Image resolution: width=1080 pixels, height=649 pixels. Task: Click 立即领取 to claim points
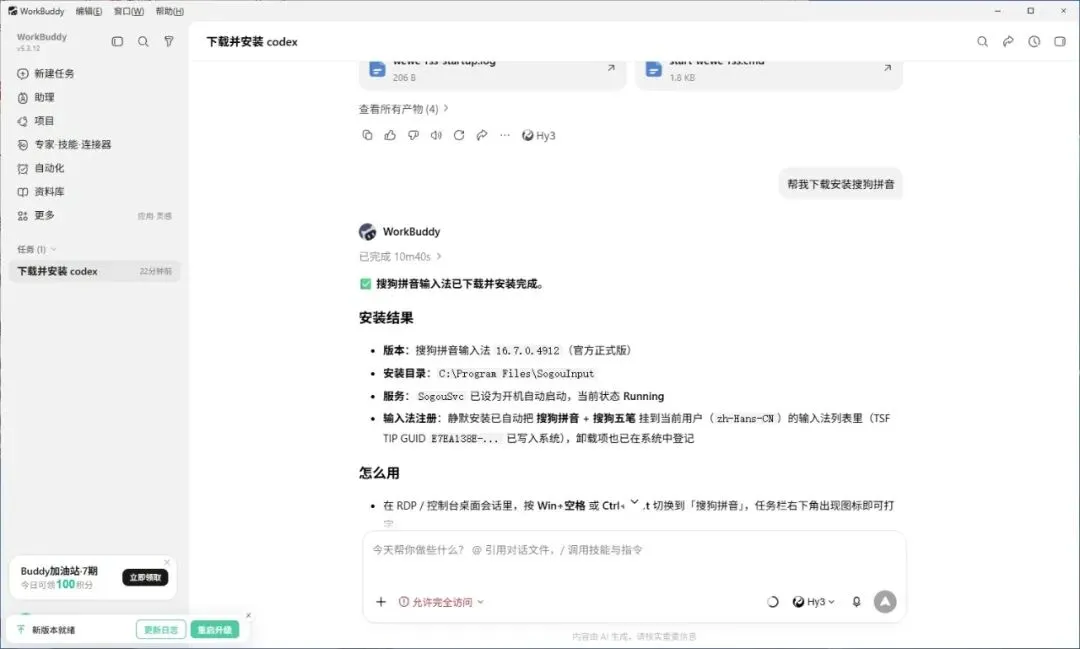(x=145, y=577)
